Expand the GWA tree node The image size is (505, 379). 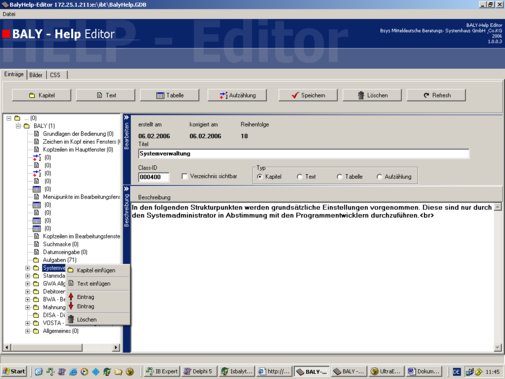tap(28, 284)
